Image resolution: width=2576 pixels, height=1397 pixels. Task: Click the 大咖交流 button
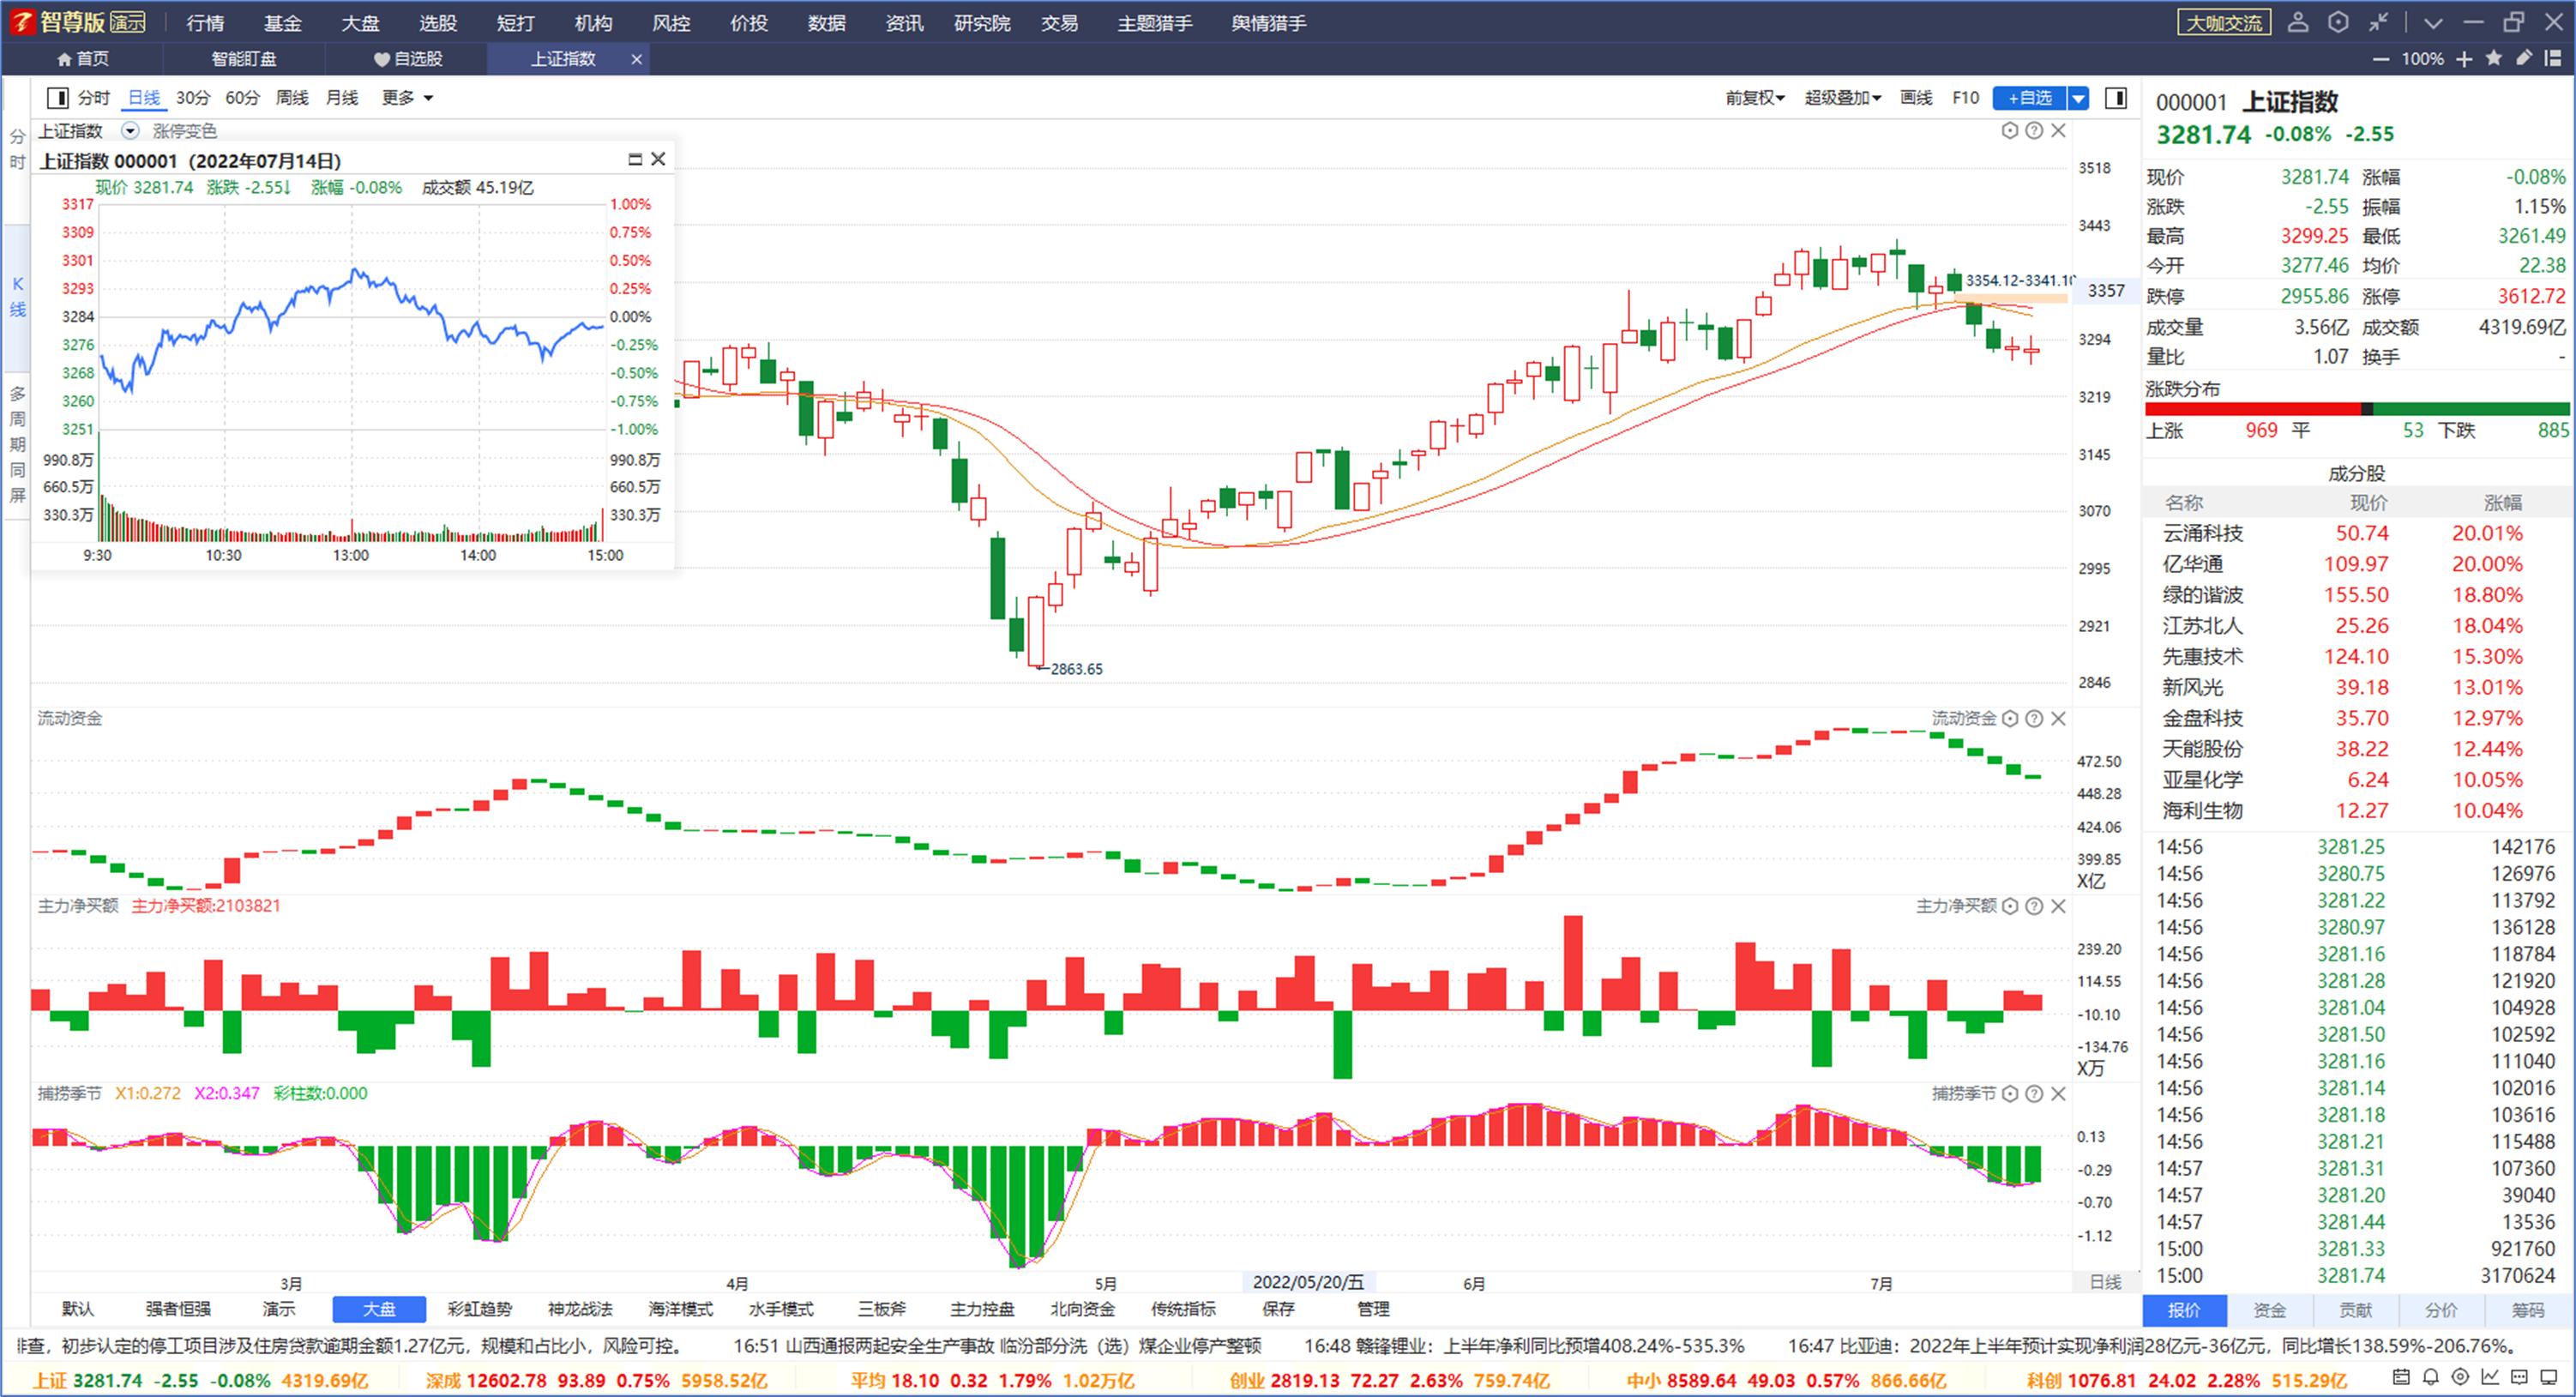[x=2224, y=22]
